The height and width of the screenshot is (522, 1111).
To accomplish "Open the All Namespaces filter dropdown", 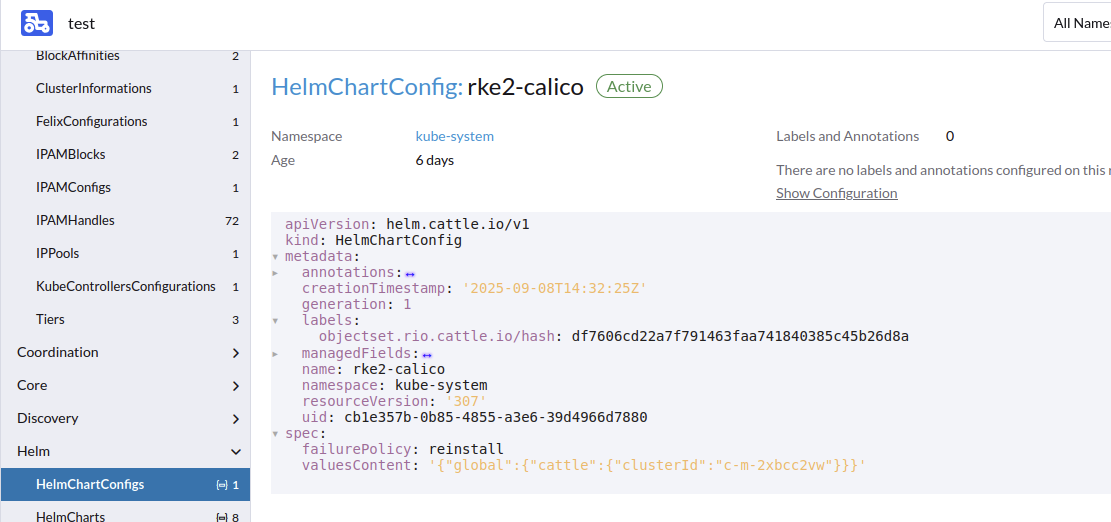I will coord(1077,23).
